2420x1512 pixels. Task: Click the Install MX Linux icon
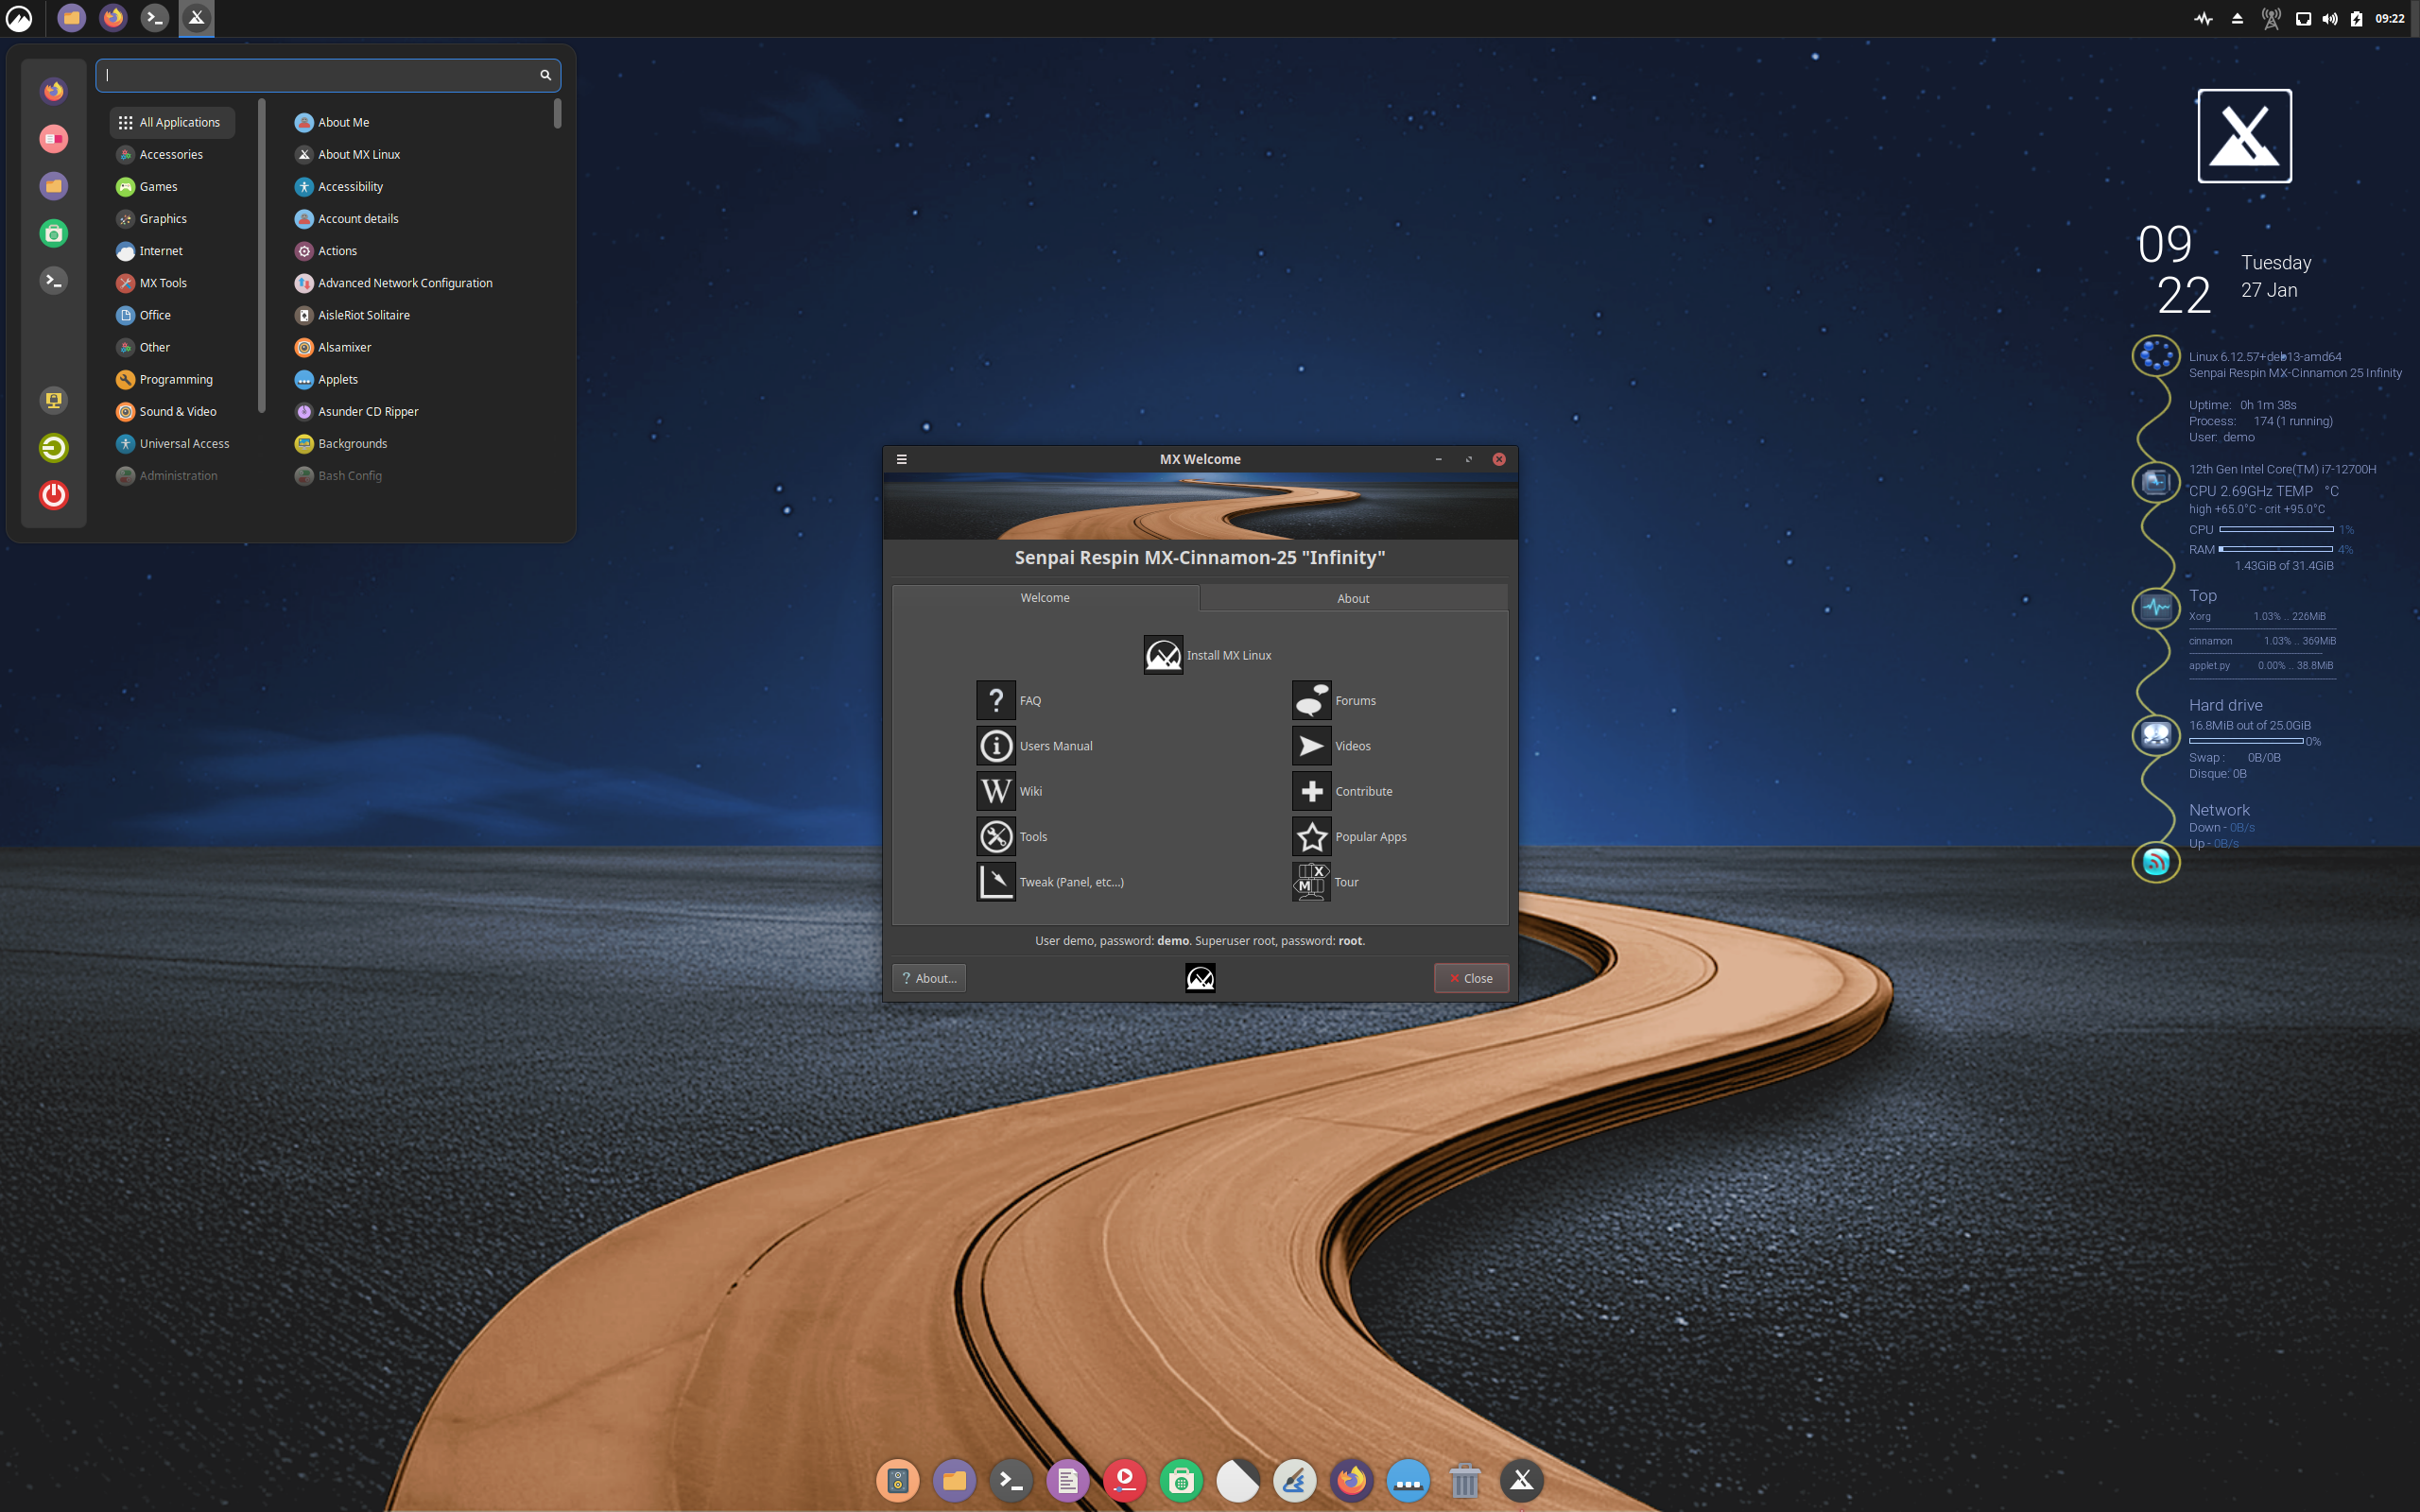click(1163, 655)
